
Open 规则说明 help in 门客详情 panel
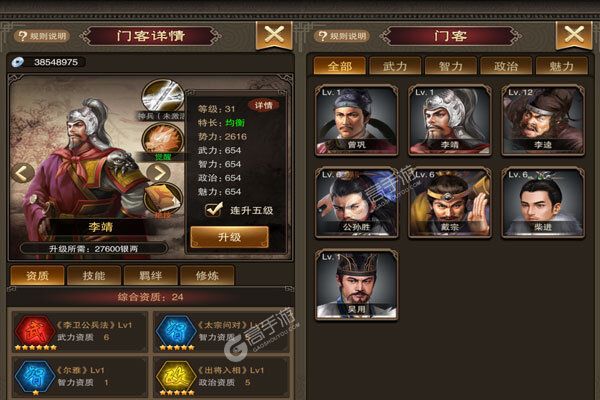tap(42, 36)
